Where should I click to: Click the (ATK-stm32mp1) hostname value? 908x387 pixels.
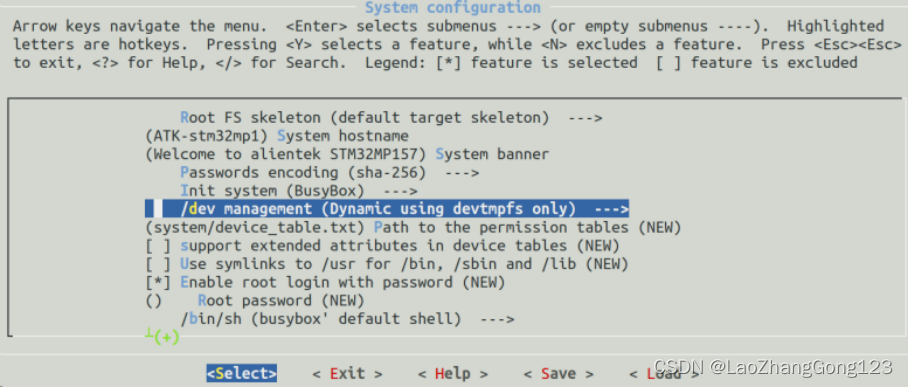click(206, 136)
